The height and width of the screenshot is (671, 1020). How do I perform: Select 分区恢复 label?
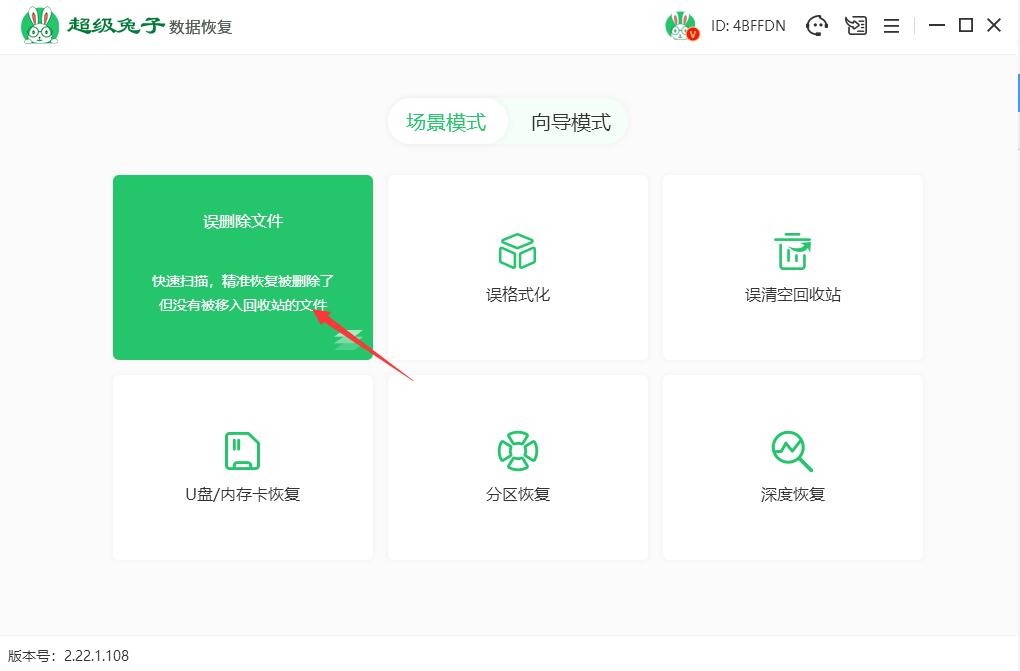tap(518, 495)
